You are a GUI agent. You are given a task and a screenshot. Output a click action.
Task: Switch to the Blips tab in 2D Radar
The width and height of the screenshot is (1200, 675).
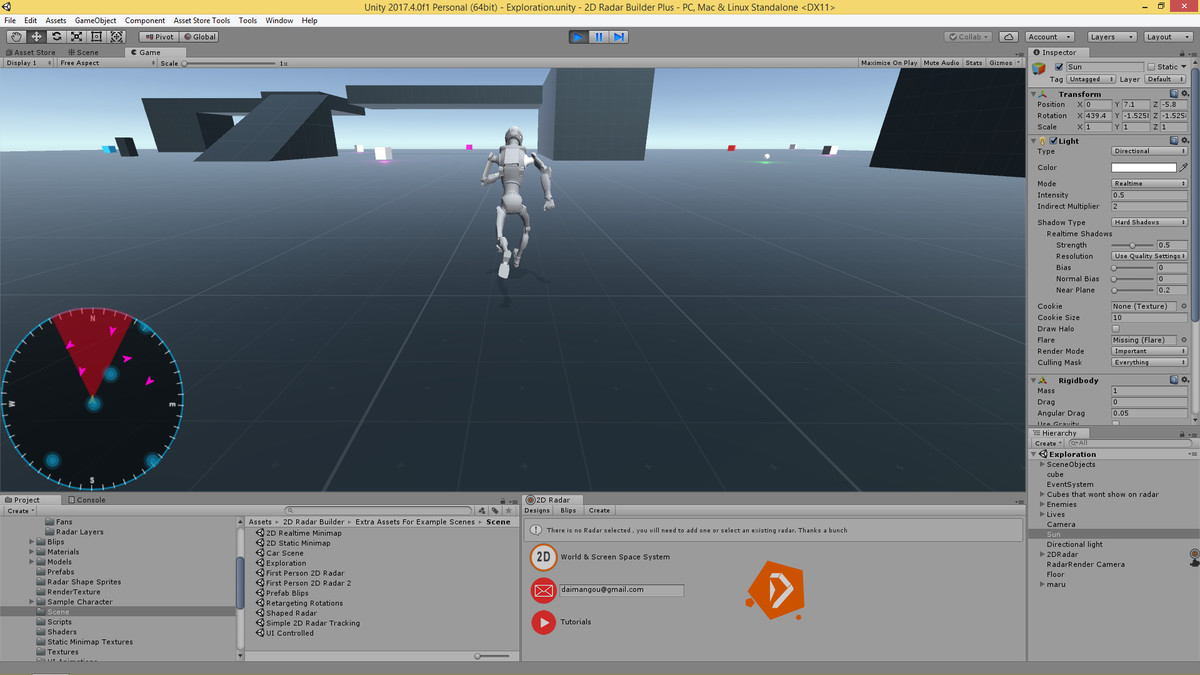click(x=567, y=510)
